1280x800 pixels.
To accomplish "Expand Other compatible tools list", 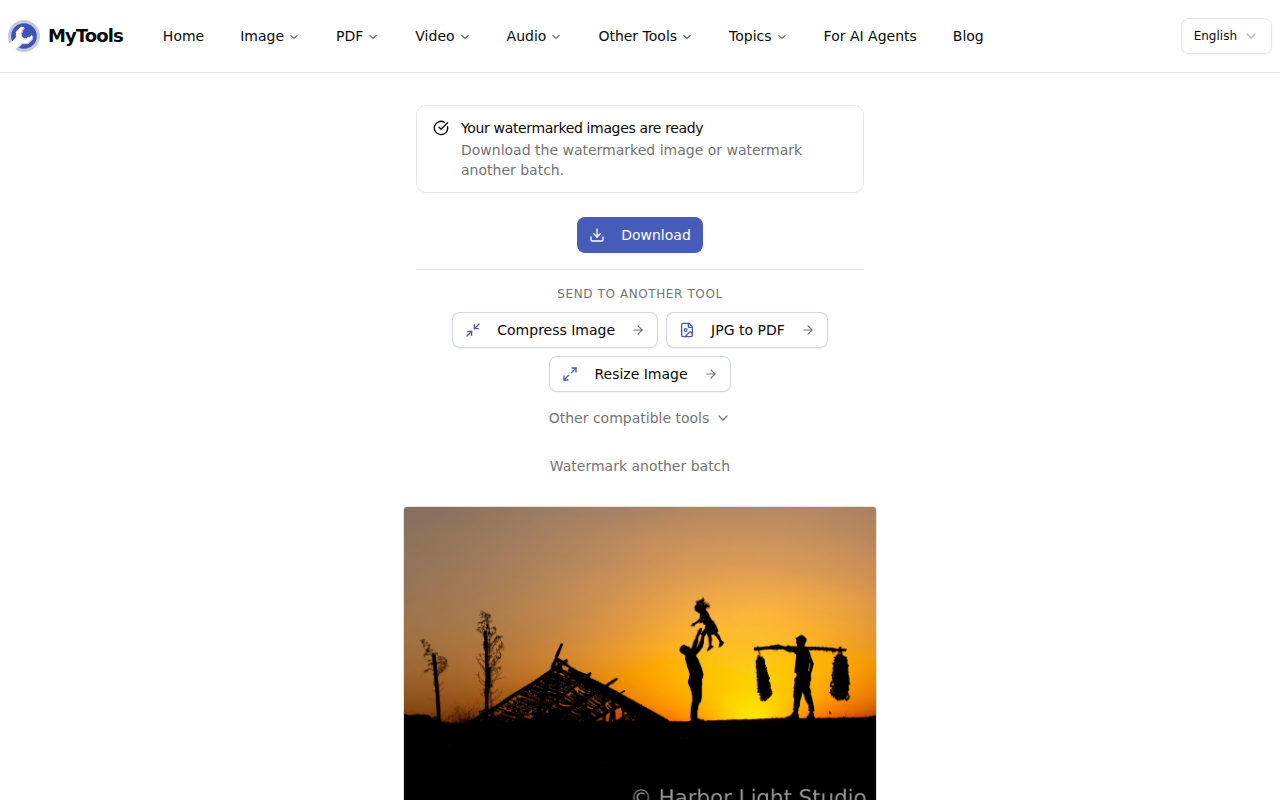I will pos(639,418).
